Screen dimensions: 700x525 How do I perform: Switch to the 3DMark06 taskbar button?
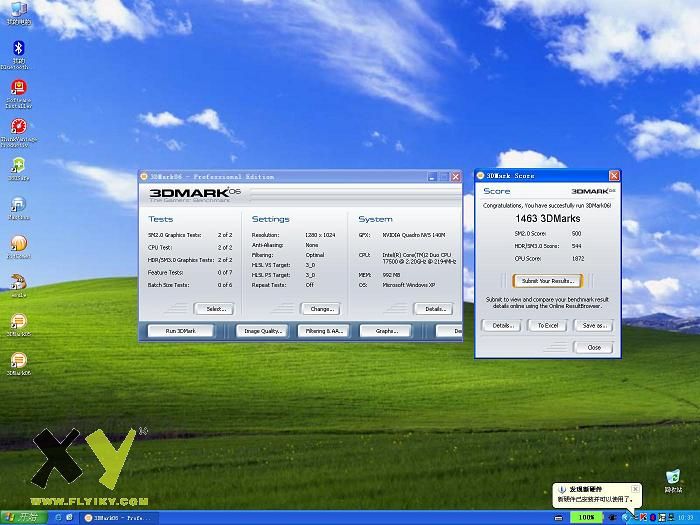click(x=118, y=518)
